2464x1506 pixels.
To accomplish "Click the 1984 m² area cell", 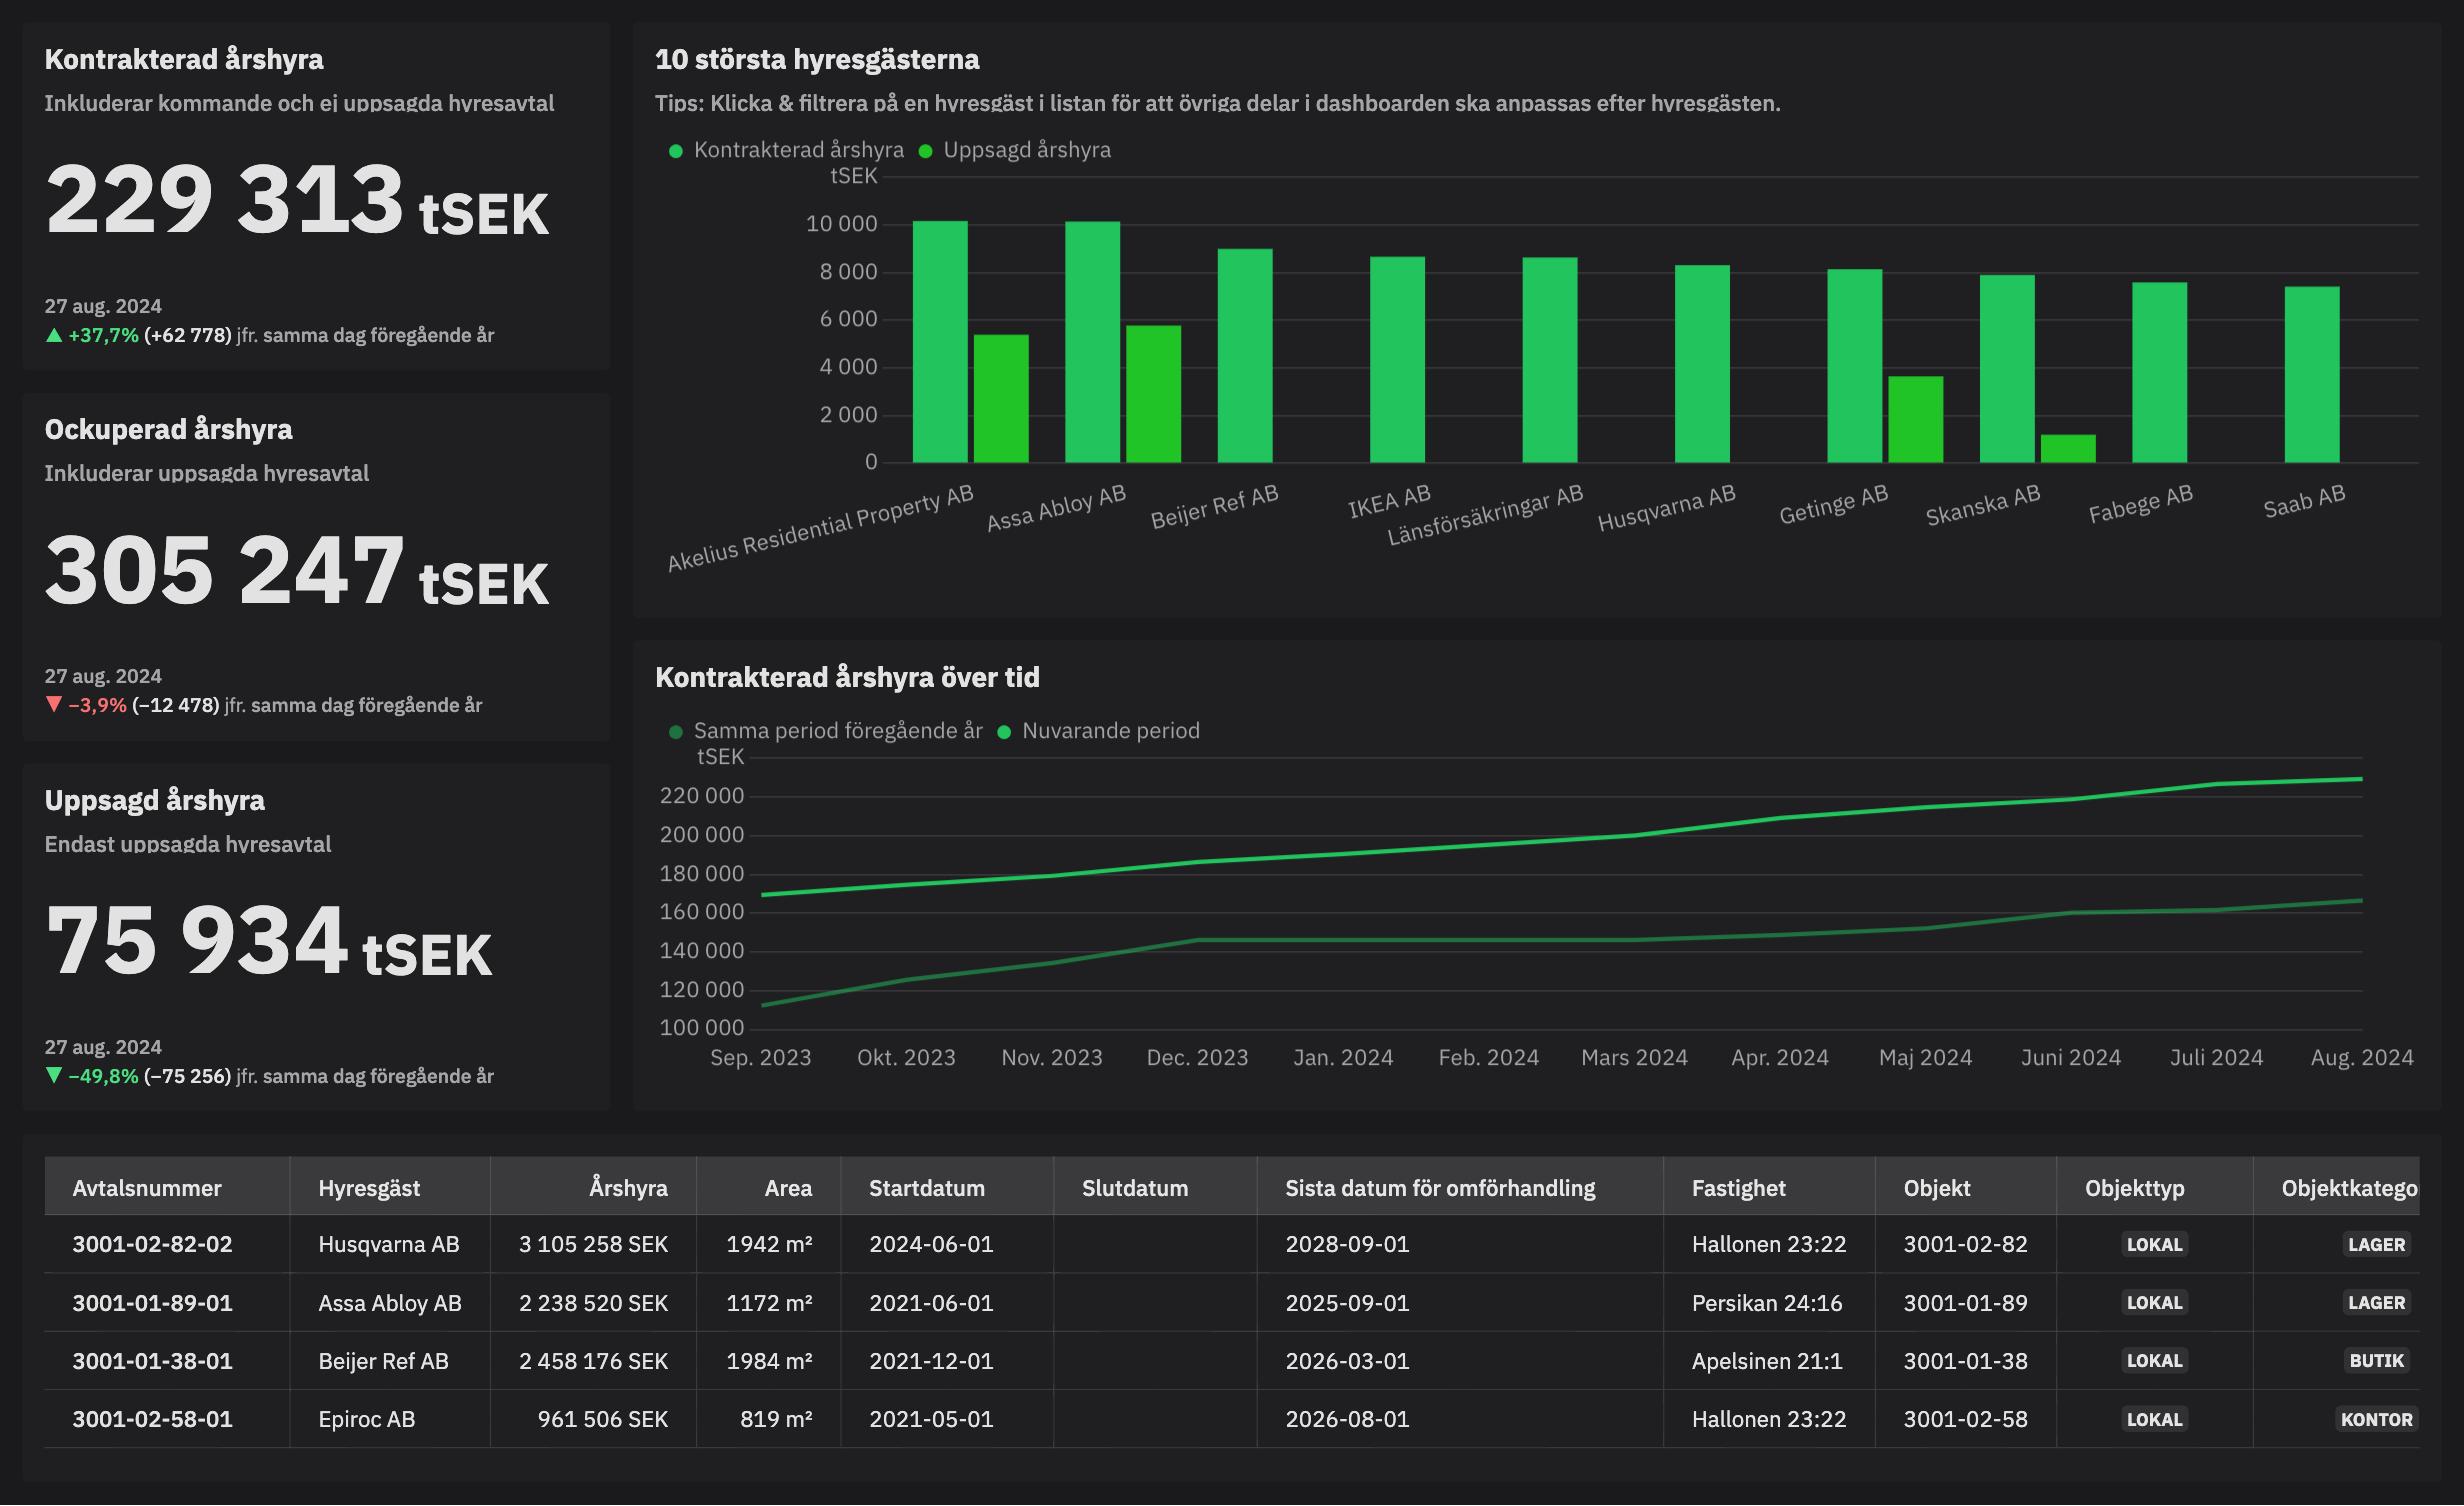I will point(769,1361).
